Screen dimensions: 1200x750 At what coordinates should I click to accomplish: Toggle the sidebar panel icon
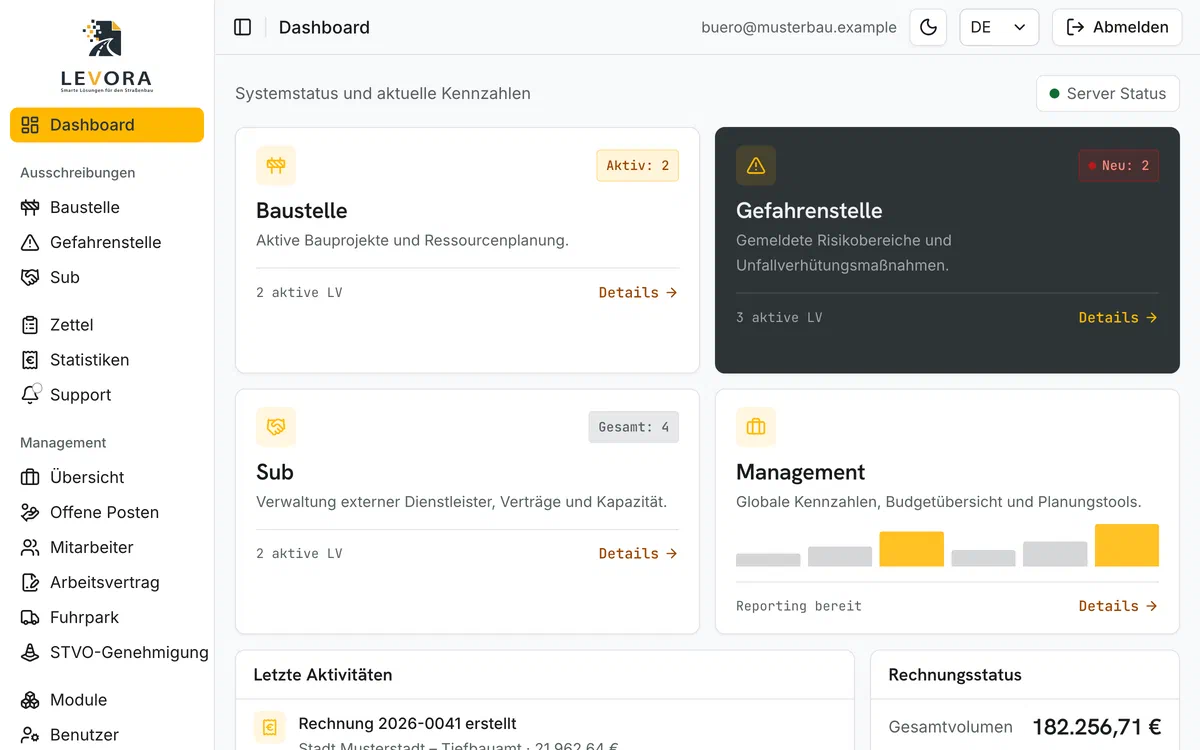[x=242, y=27]
